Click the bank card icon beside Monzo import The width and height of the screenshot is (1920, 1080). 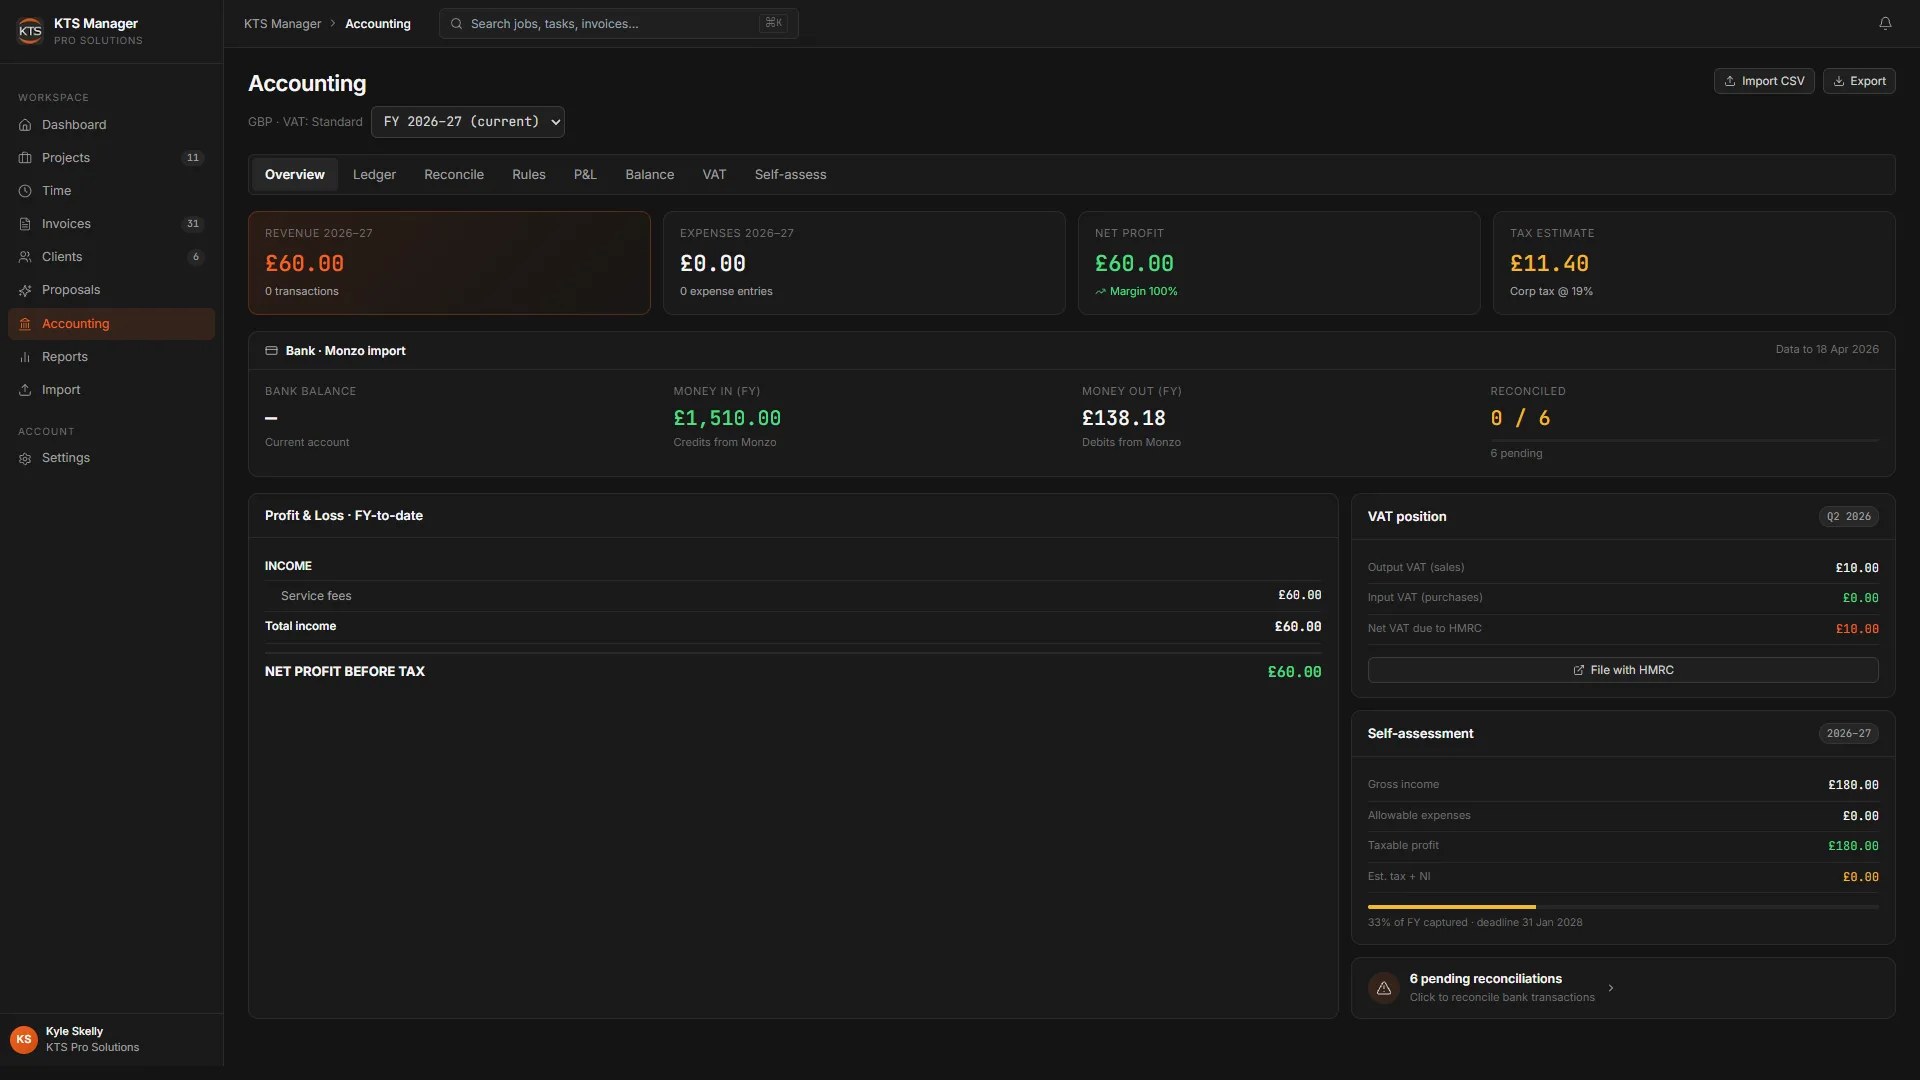[x=271, y=351]
